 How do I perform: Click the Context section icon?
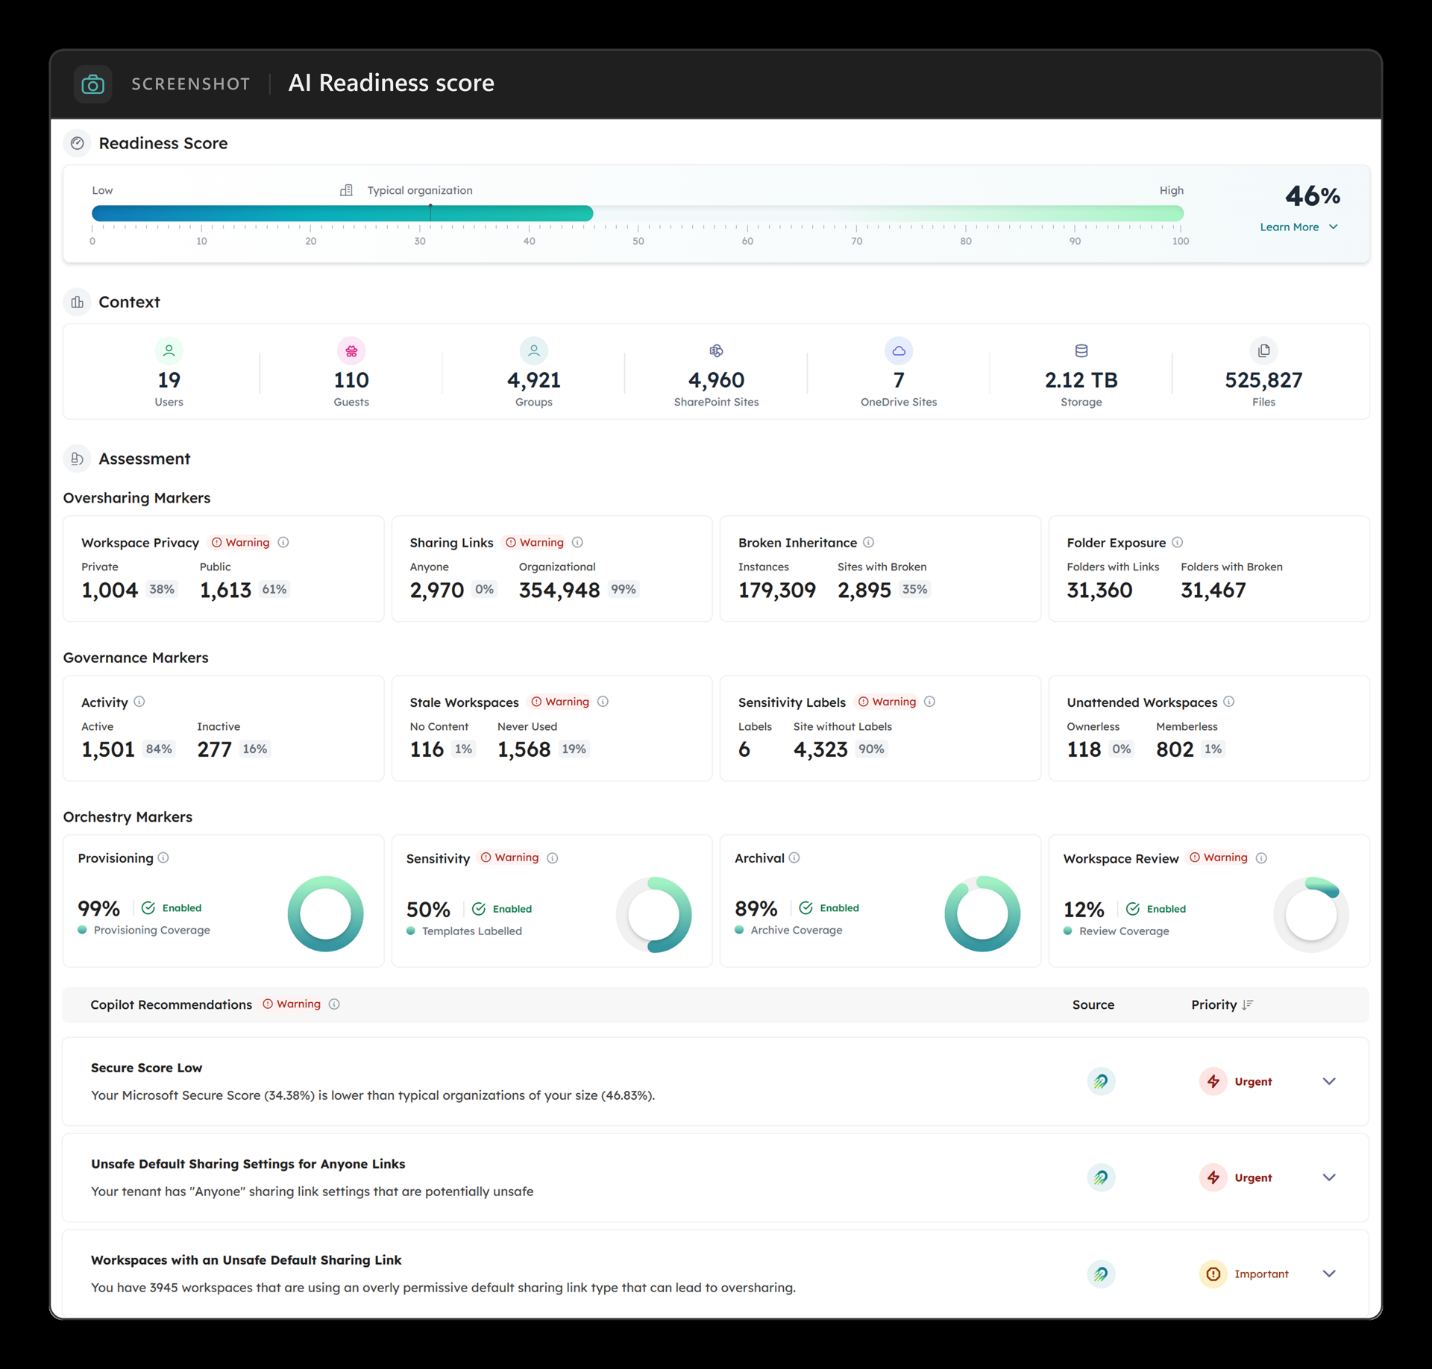pos(77,302)
